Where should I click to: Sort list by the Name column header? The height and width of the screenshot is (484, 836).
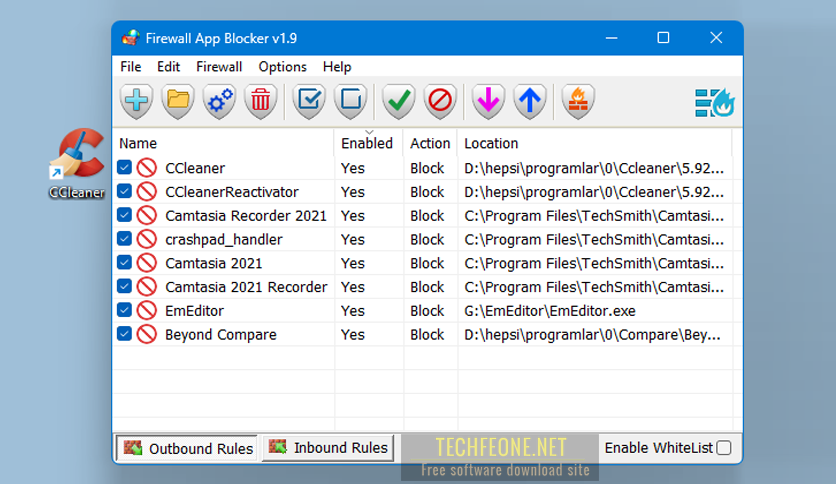tap(224, 143)
